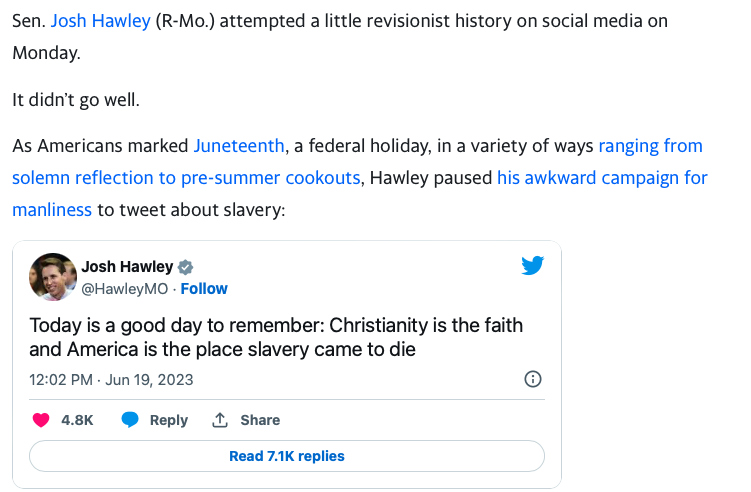Open the solemn reflection to pre-summer cookouts link
This screenshot has height=492, width=751.
(186, 178)
